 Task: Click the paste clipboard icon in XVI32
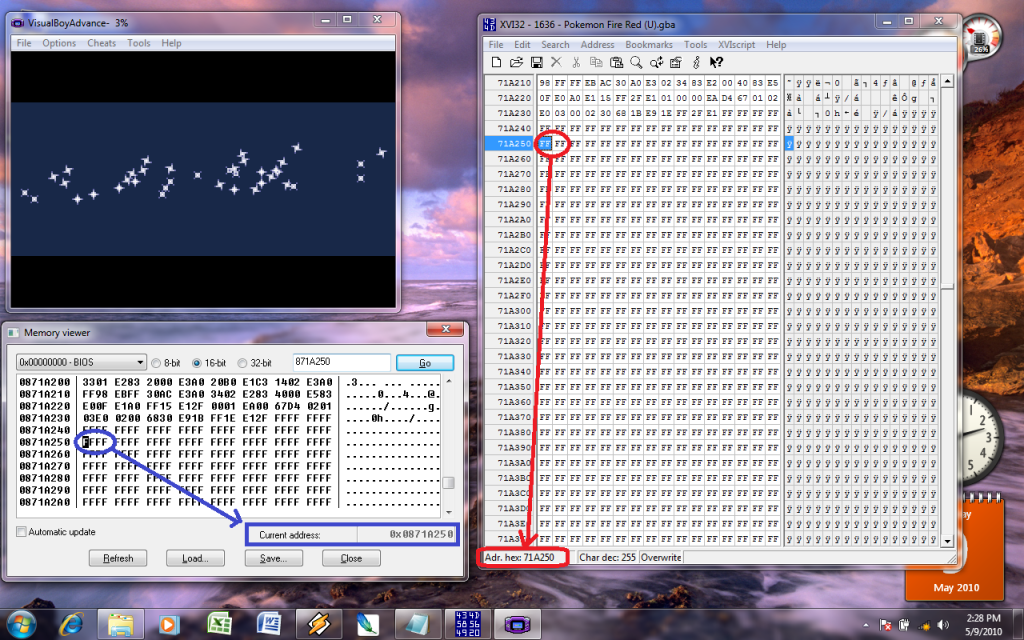click(x=616, y=63)
